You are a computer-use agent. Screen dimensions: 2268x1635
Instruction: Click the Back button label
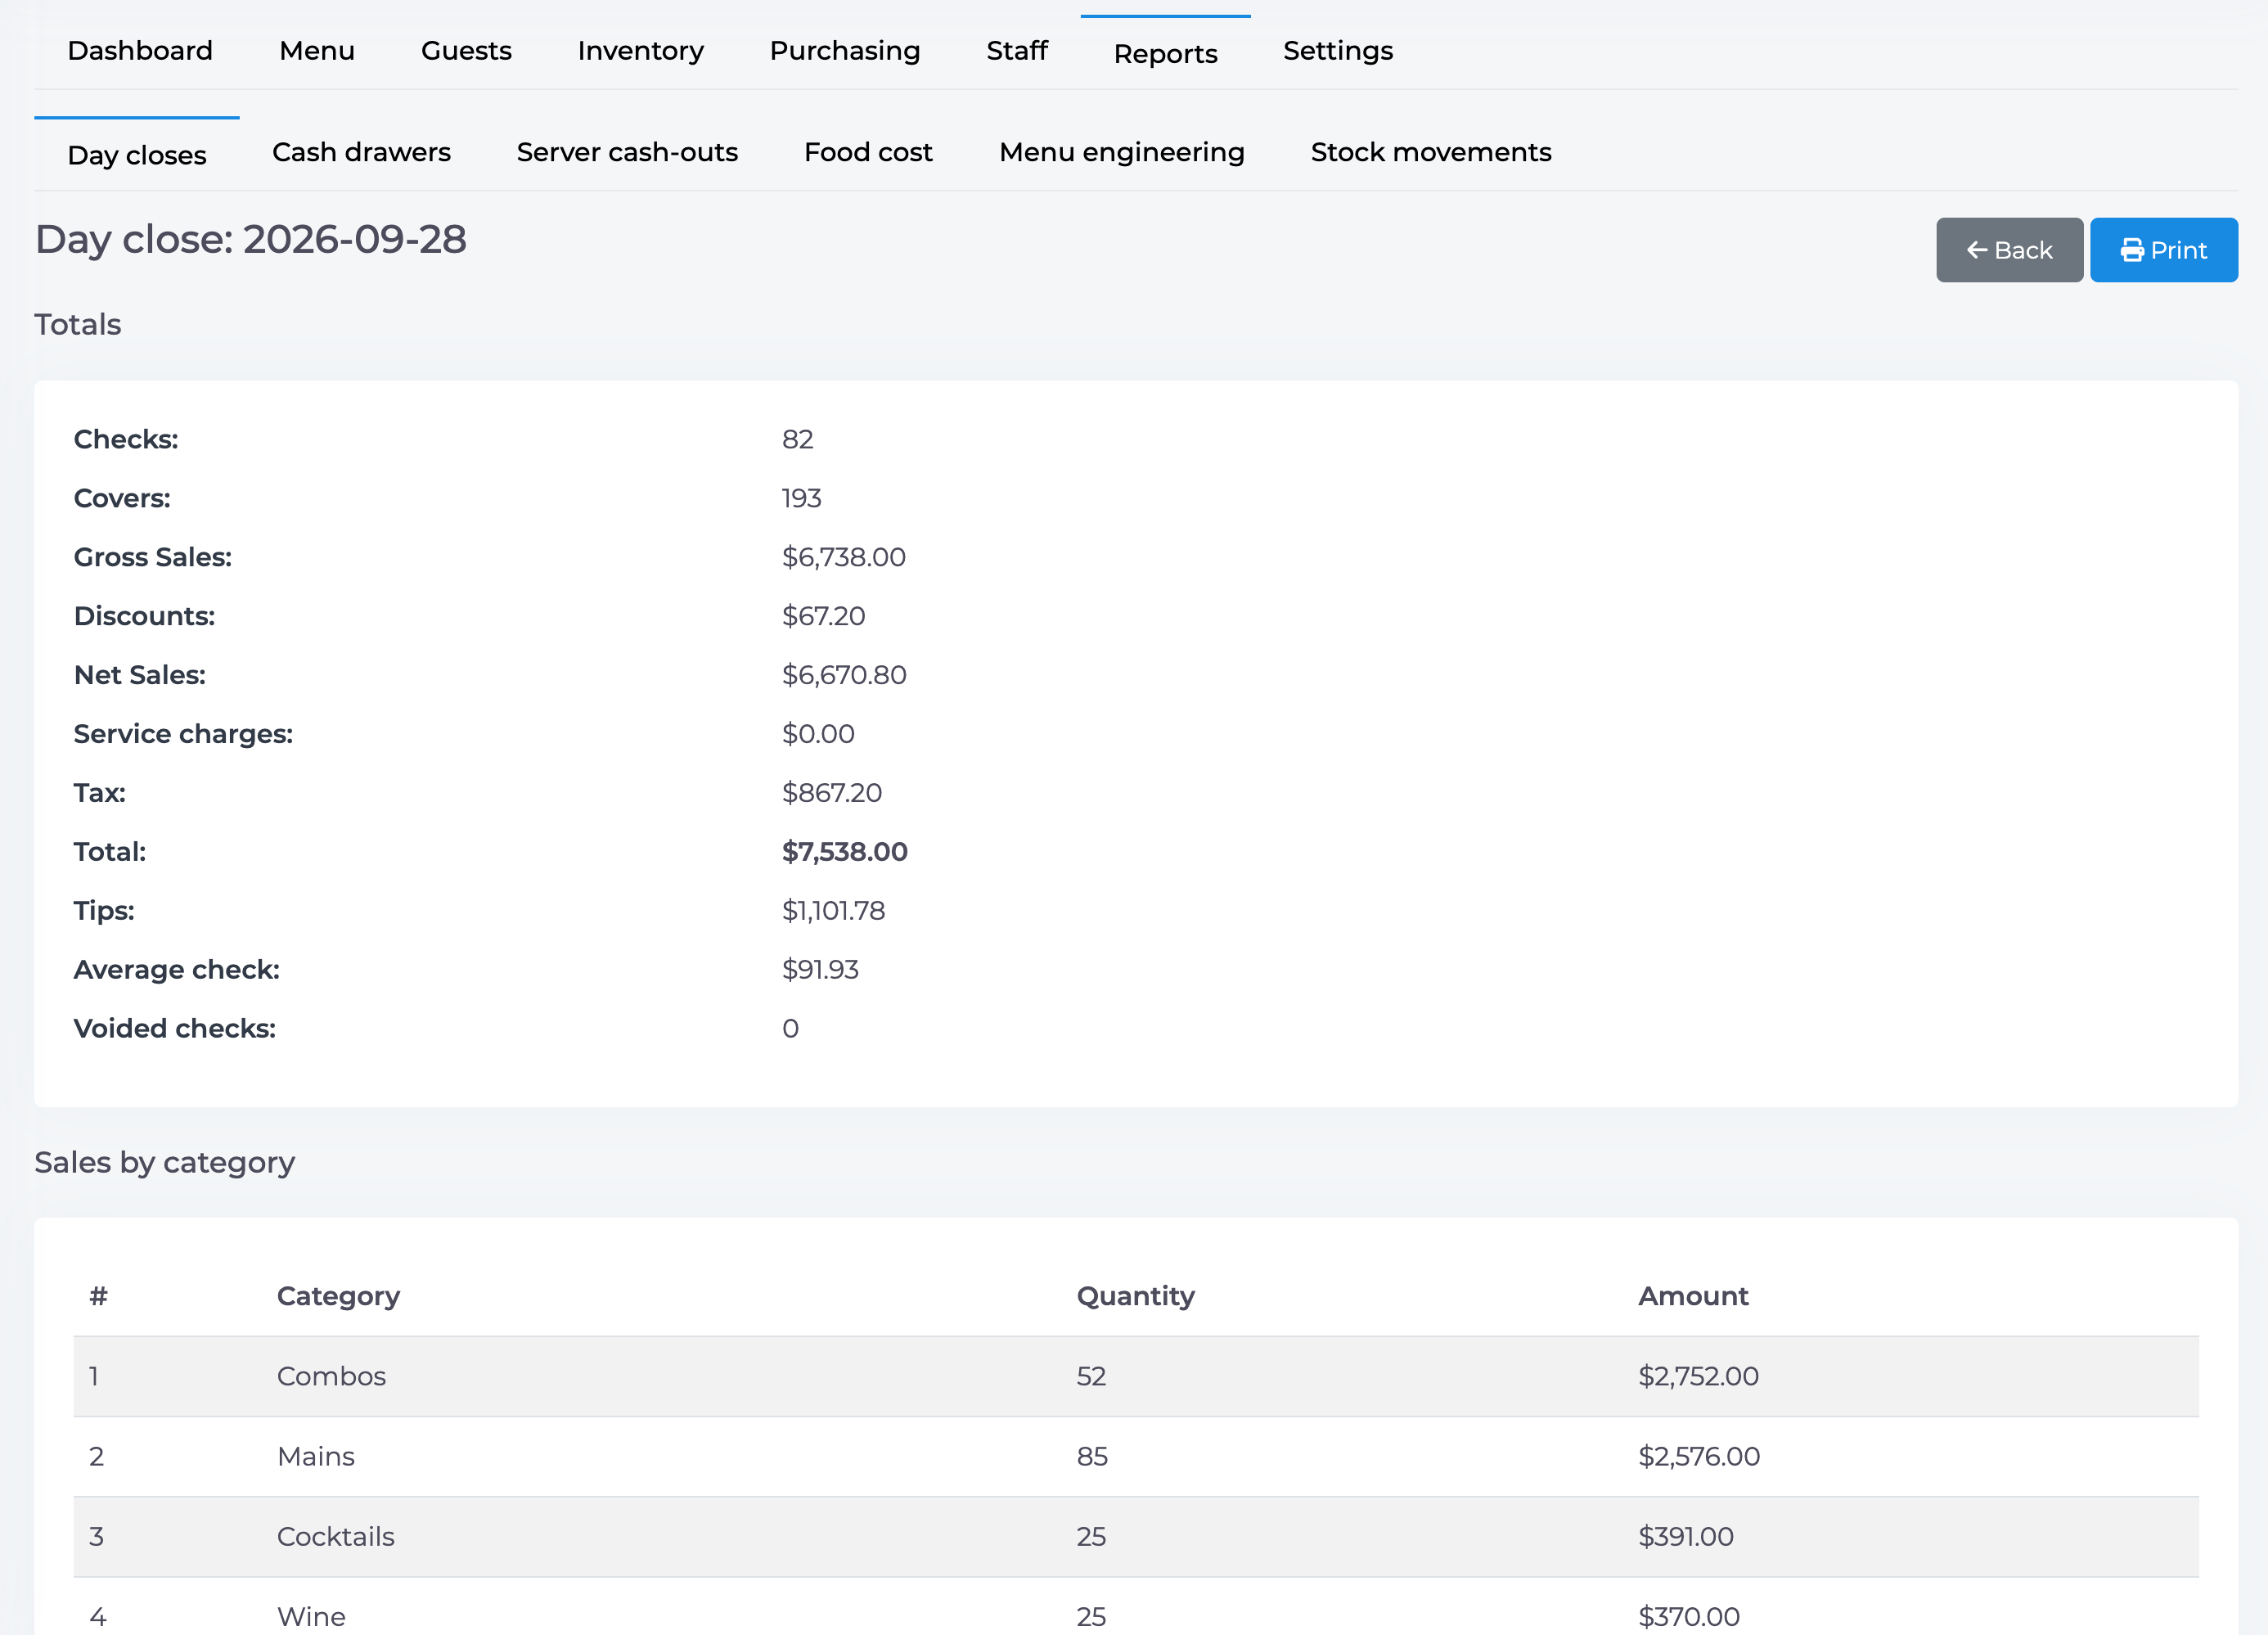(2023, 250)
